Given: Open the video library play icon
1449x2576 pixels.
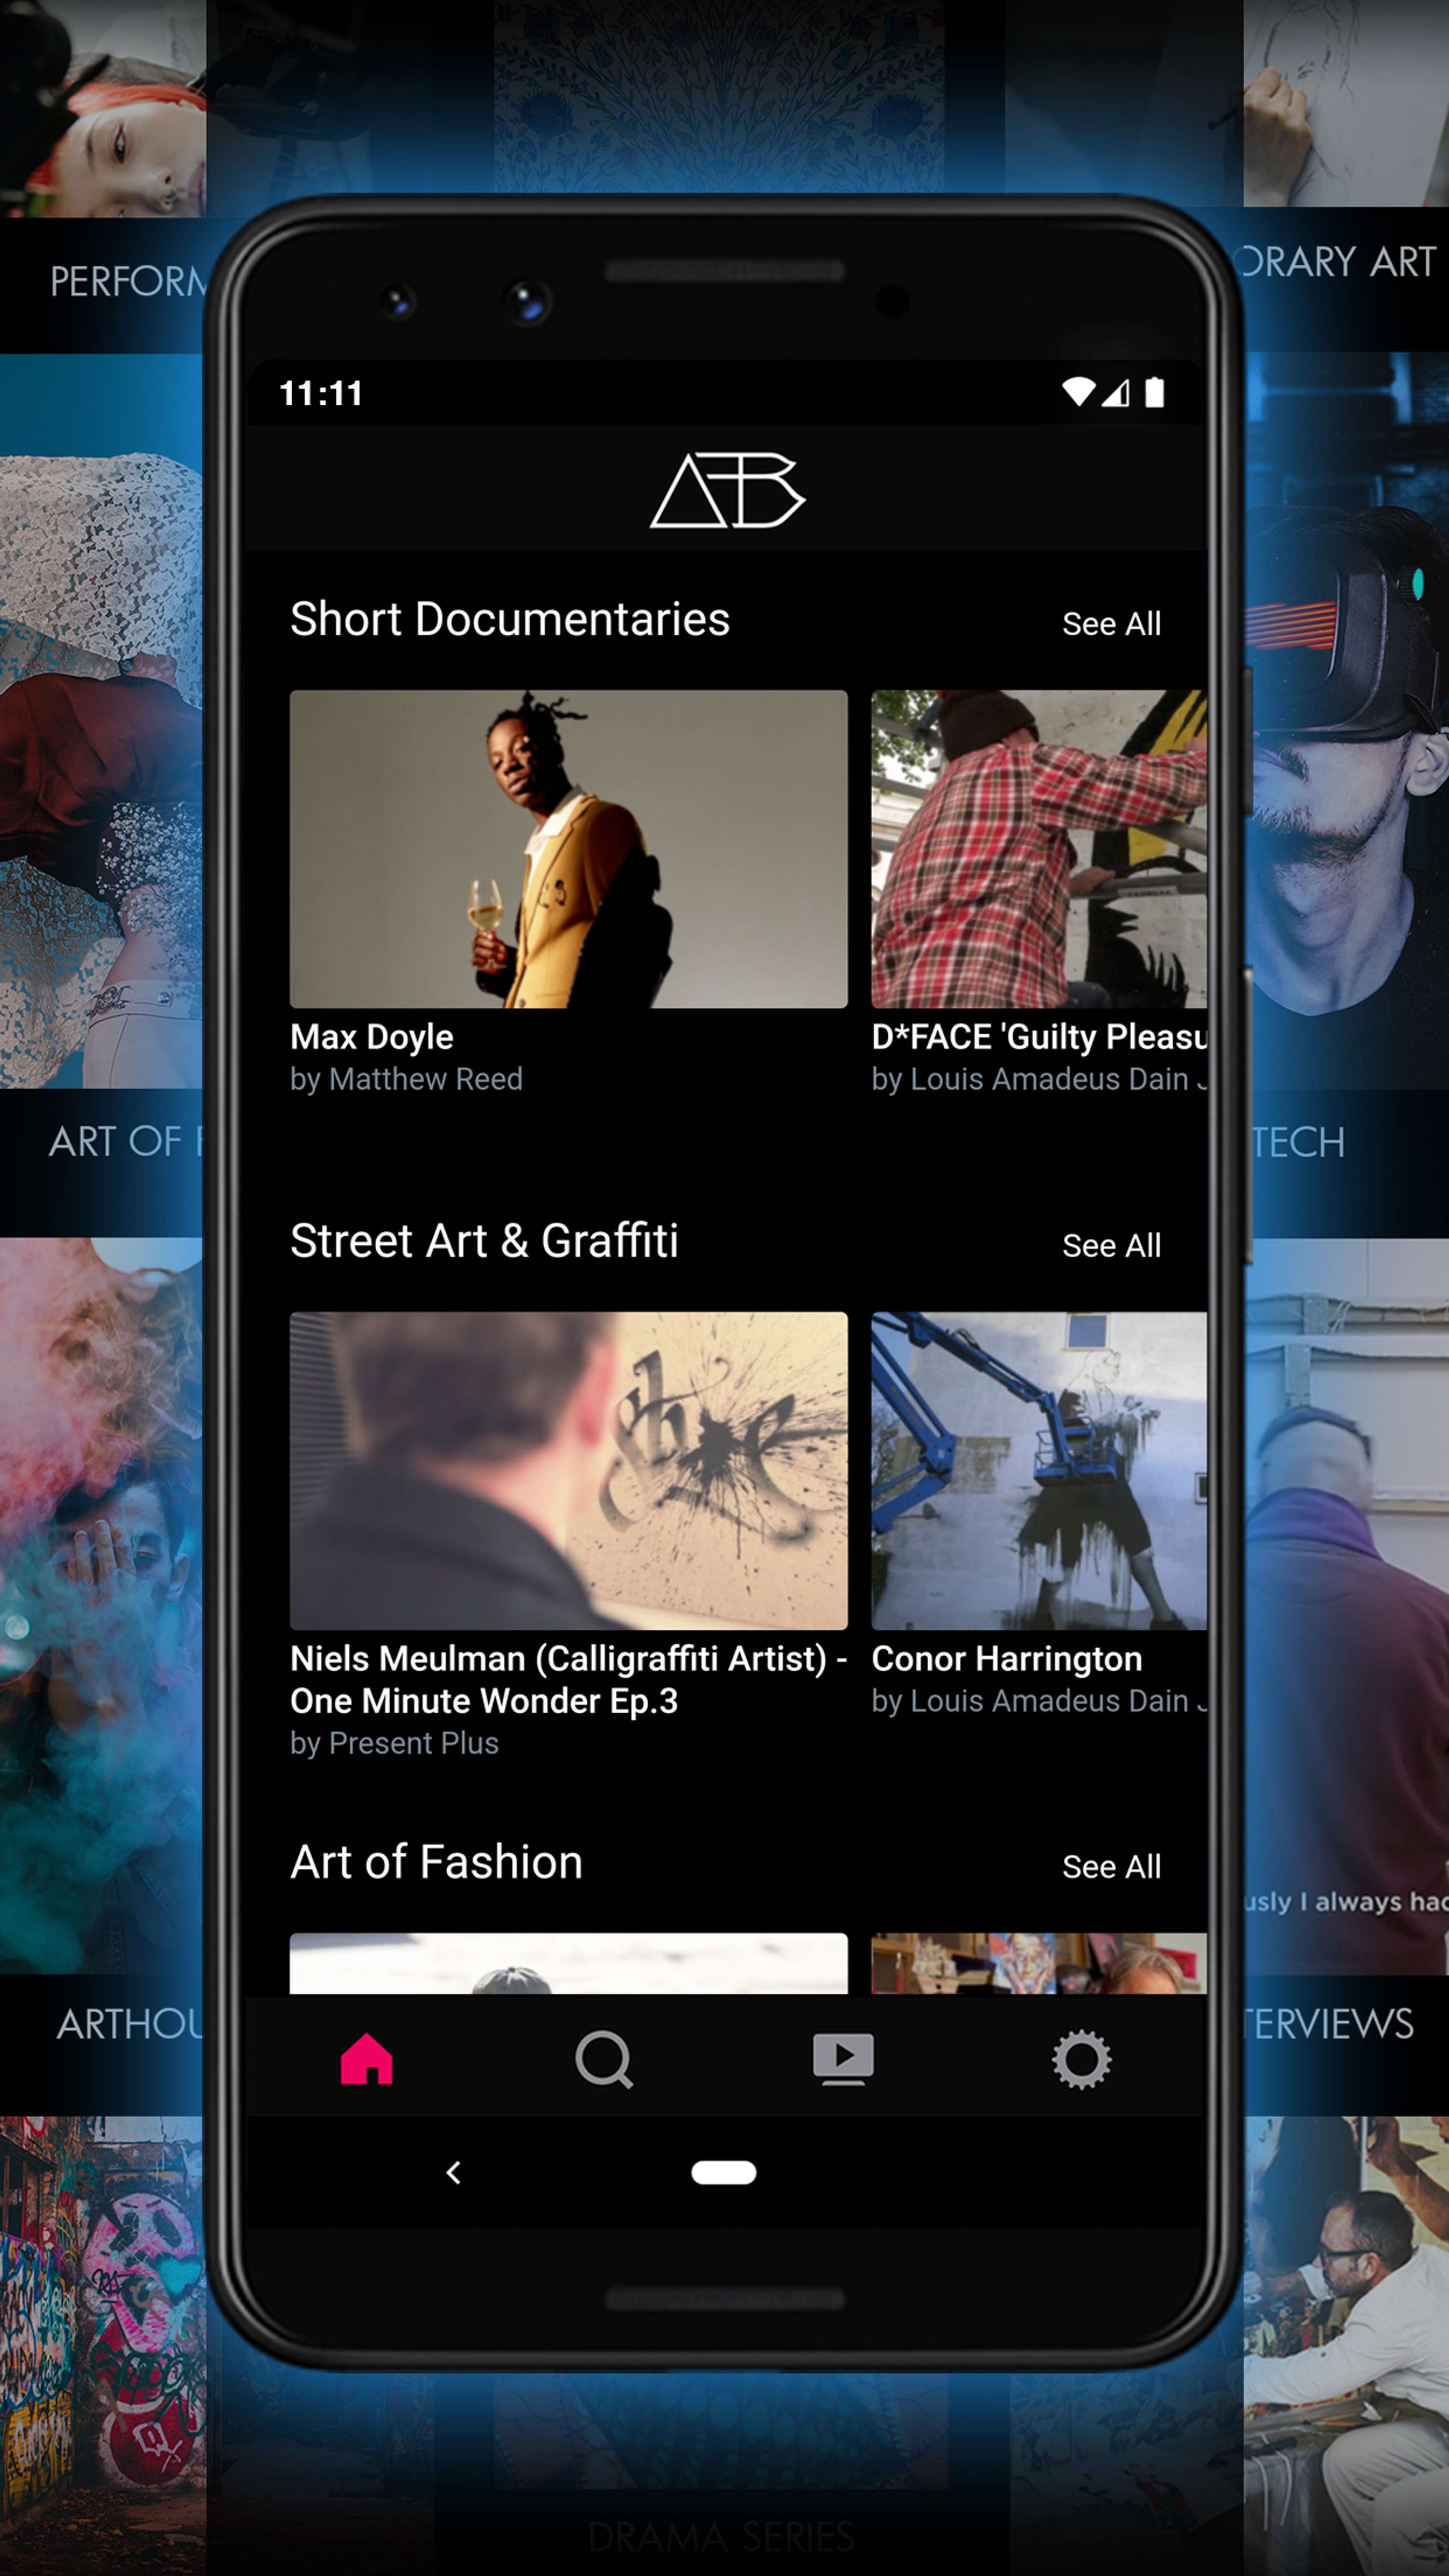Looking at the screenshot, I should pos(843,2060).
